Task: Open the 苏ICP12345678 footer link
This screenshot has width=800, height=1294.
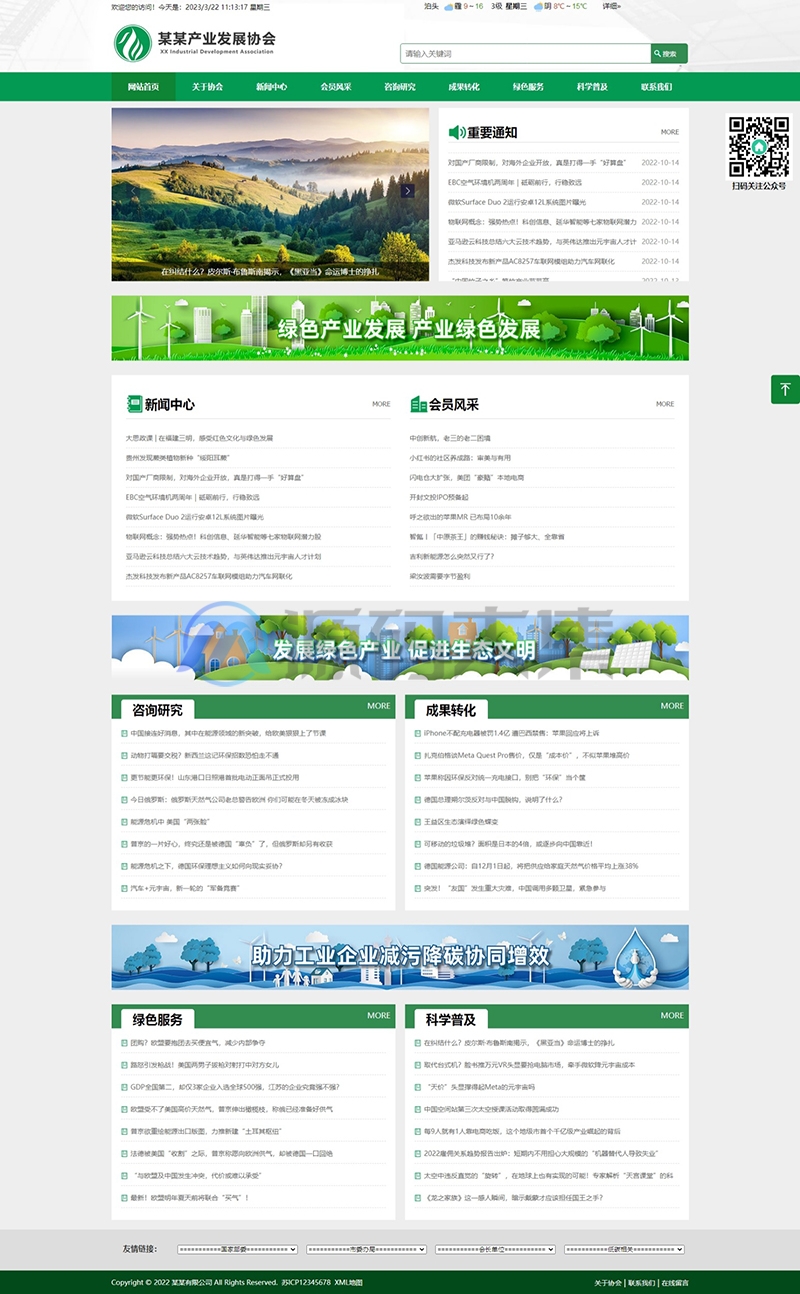Action: pos(305,1282)
